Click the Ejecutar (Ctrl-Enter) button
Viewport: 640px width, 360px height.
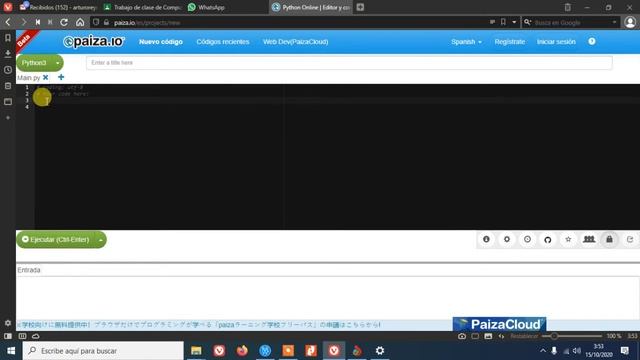click(x=55, y=240)
